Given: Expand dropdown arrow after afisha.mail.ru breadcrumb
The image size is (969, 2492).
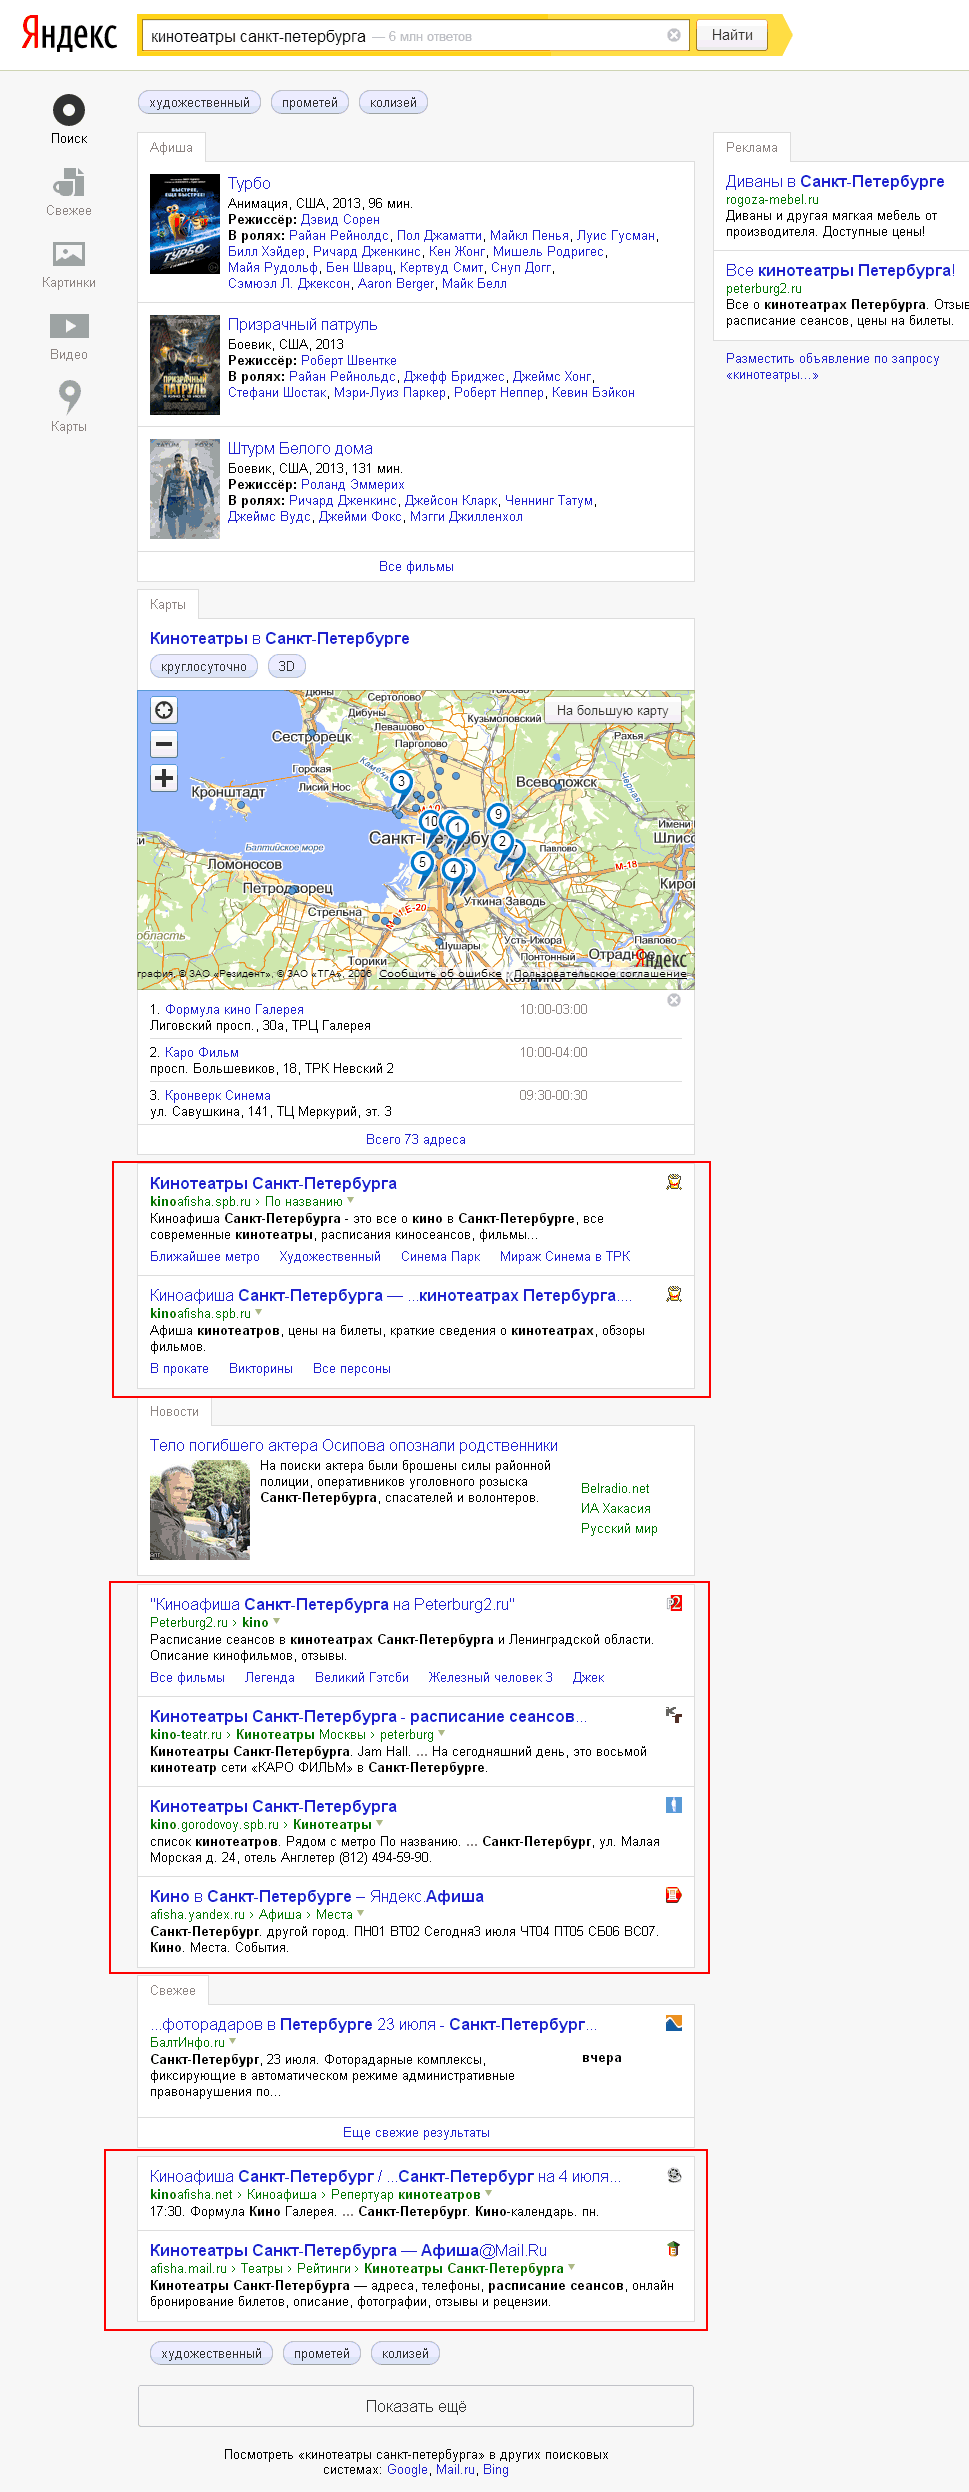Looking at the screenshot, I should [571, 2267].
